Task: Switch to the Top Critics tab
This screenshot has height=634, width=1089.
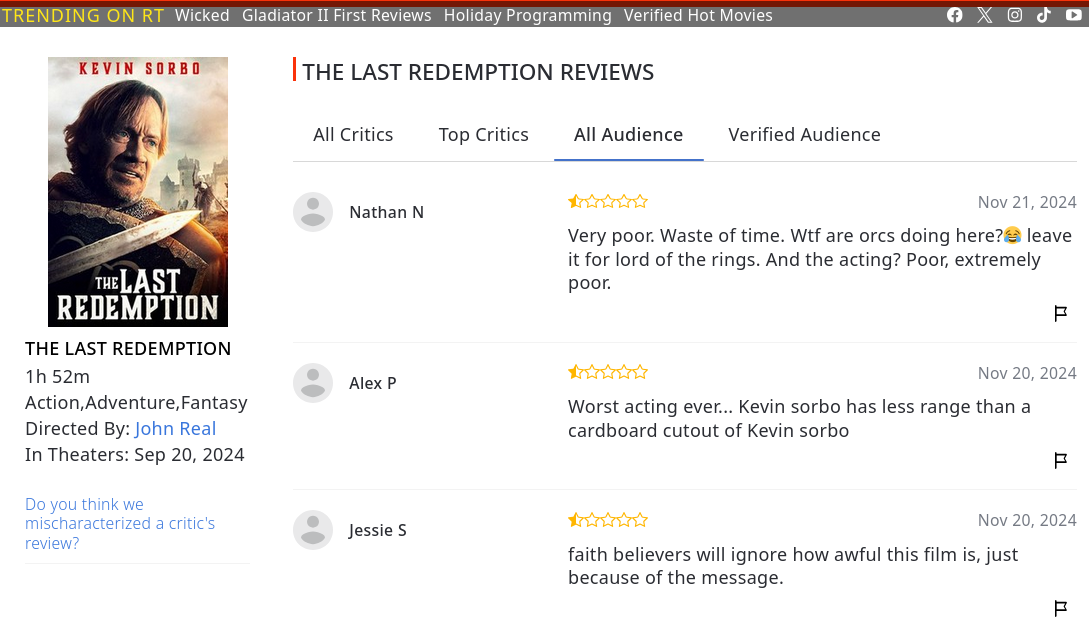Action: [483, 135]
